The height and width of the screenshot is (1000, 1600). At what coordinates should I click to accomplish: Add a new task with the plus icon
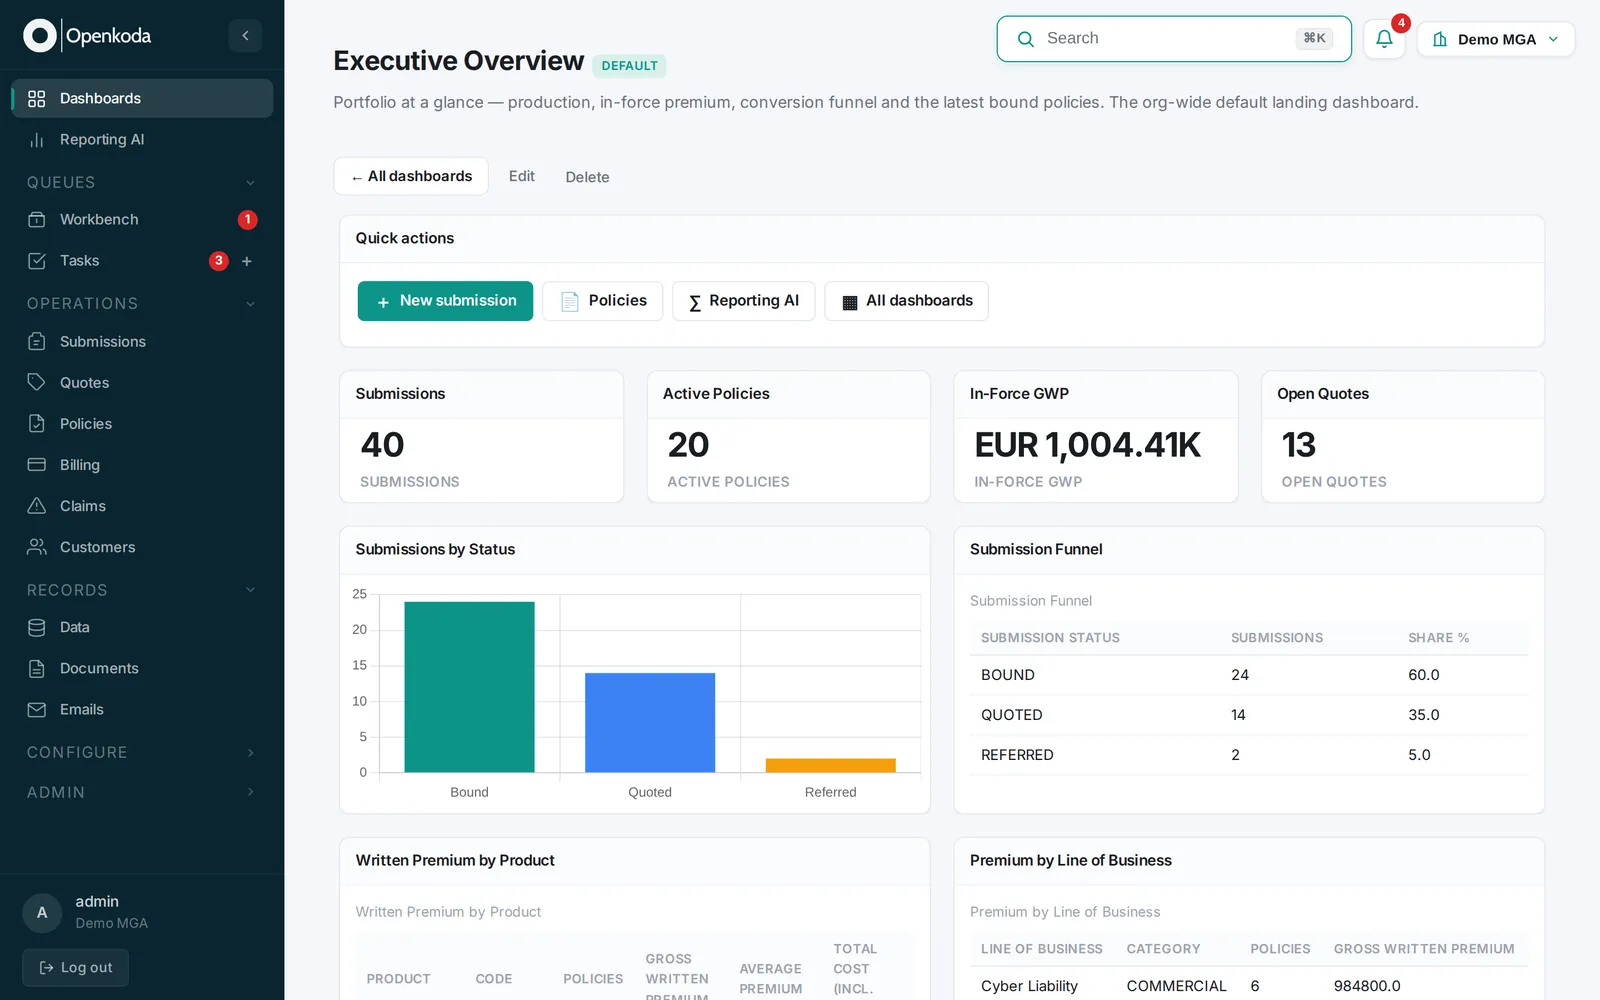247,261
